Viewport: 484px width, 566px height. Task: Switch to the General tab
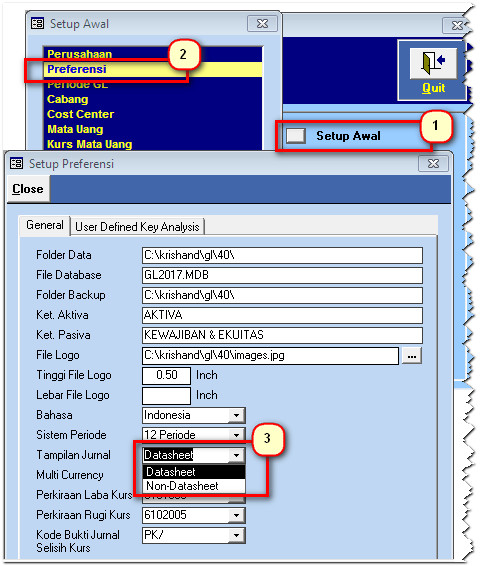[45, 225]
